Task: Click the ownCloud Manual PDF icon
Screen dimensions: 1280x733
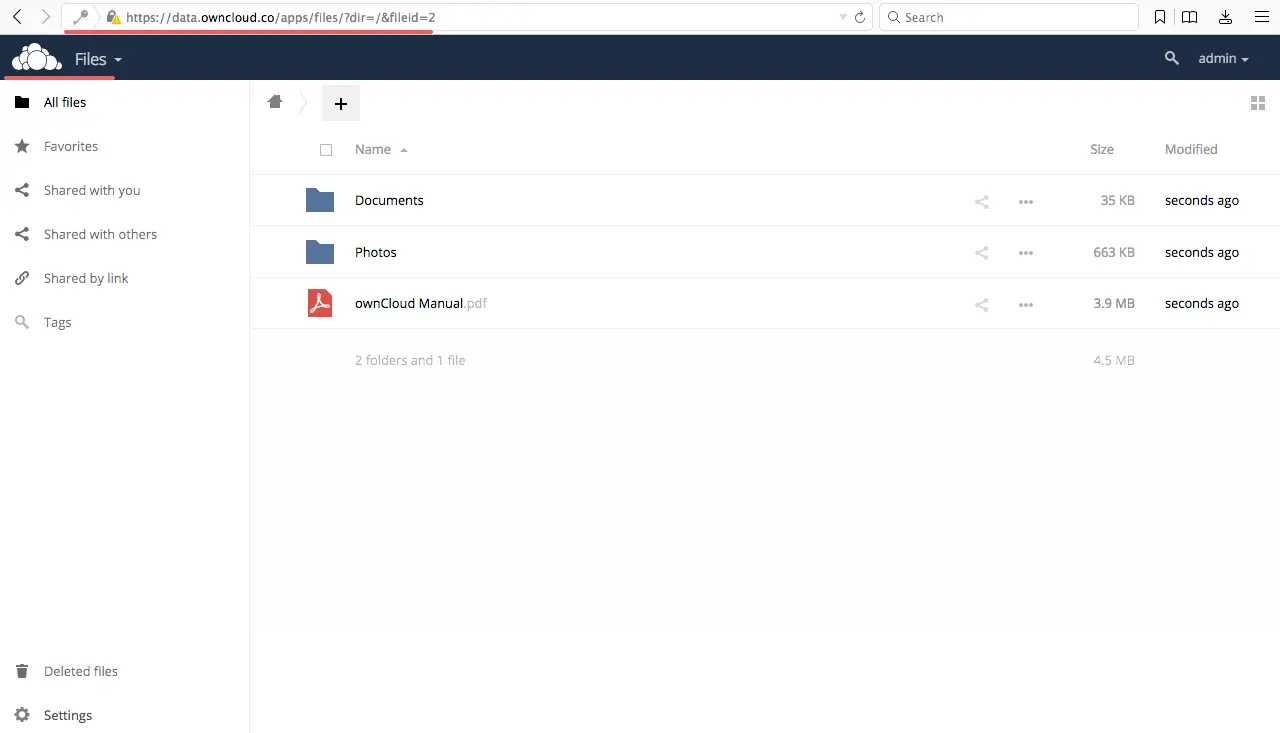Action: [320, 303]
